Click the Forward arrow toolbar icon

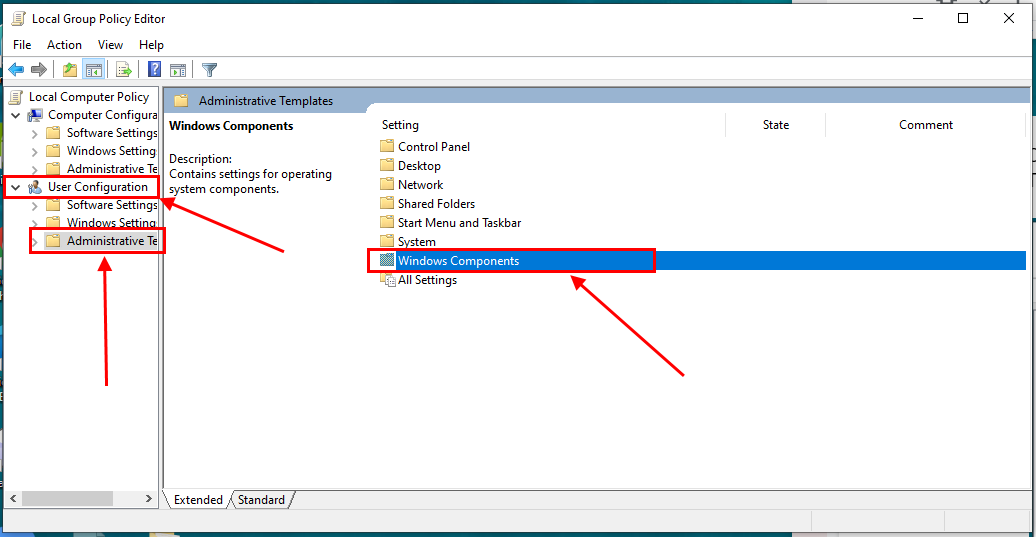(x=39, y=69)
